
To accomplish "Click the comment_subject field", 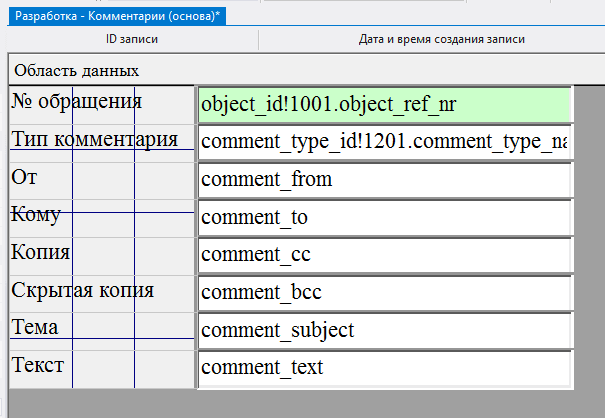I will pos(384,330).
